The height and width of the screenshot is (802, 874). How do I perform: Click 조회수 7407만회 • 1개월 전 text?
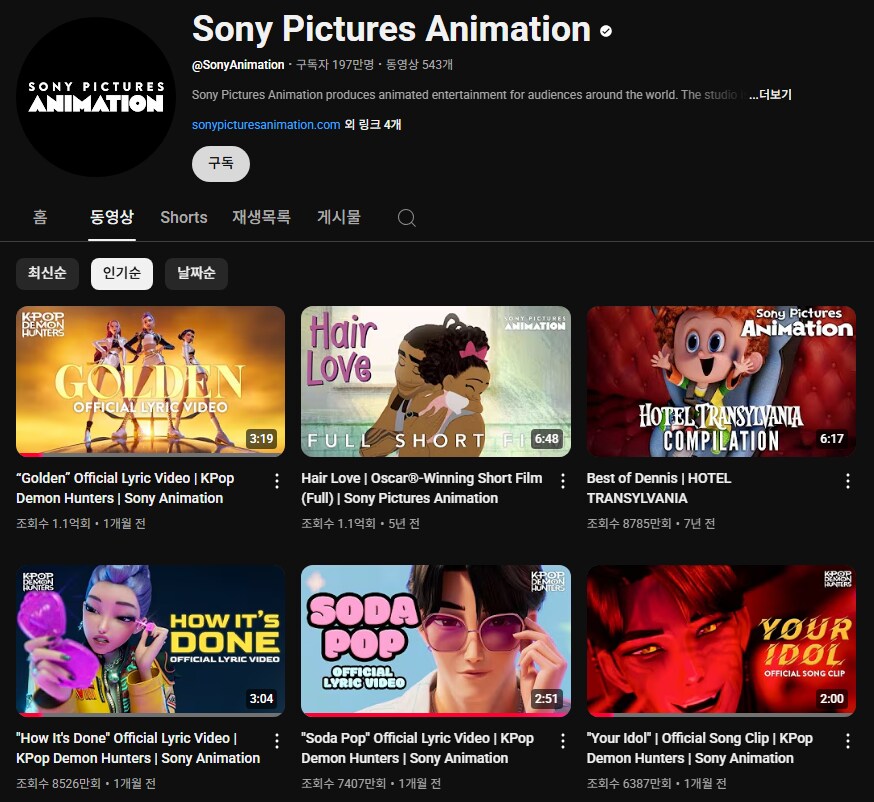(371, 784)
